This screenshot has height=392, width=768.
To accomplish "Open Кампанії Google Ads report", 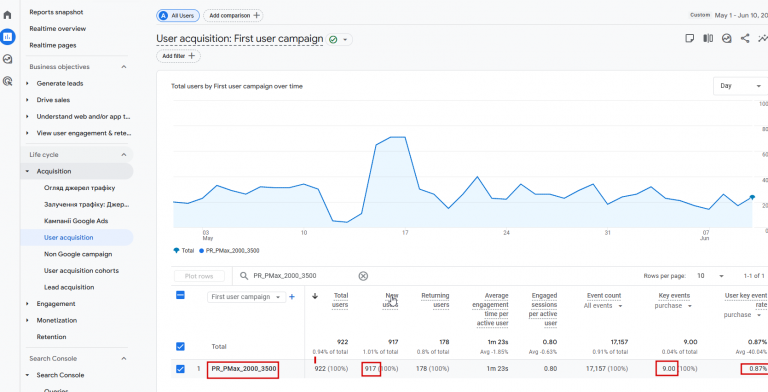I will [x=76, y=221].
